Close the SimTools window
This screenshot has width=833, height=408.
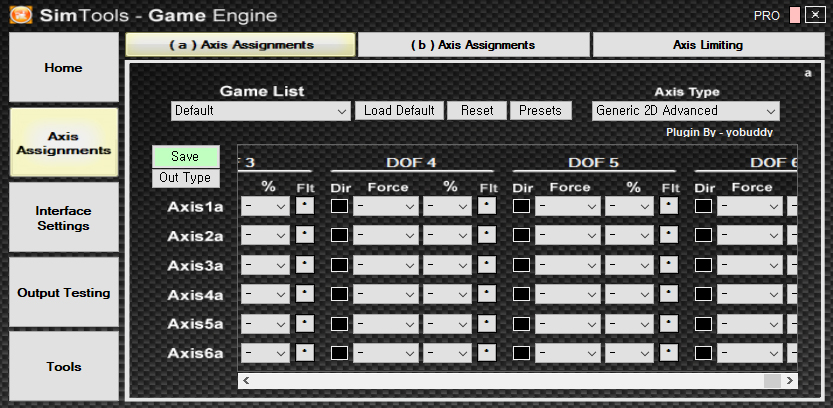pyautogui.click(x=815, y=15)
